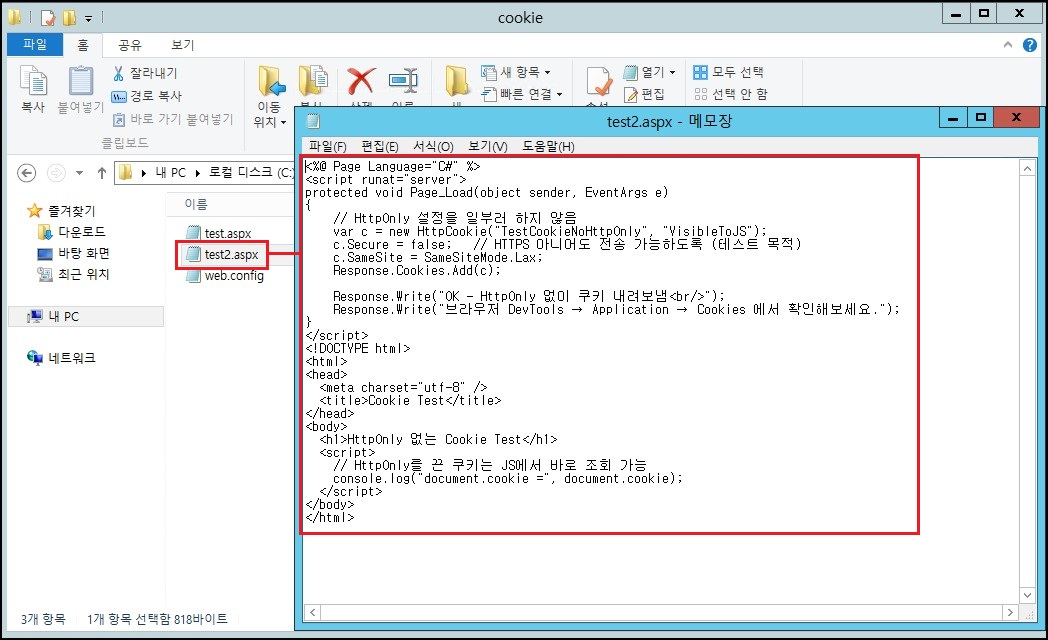This screenshot has width=1048, height=640.
Task: Click the Copy to folder icon
Action: [x=312, y=82]
